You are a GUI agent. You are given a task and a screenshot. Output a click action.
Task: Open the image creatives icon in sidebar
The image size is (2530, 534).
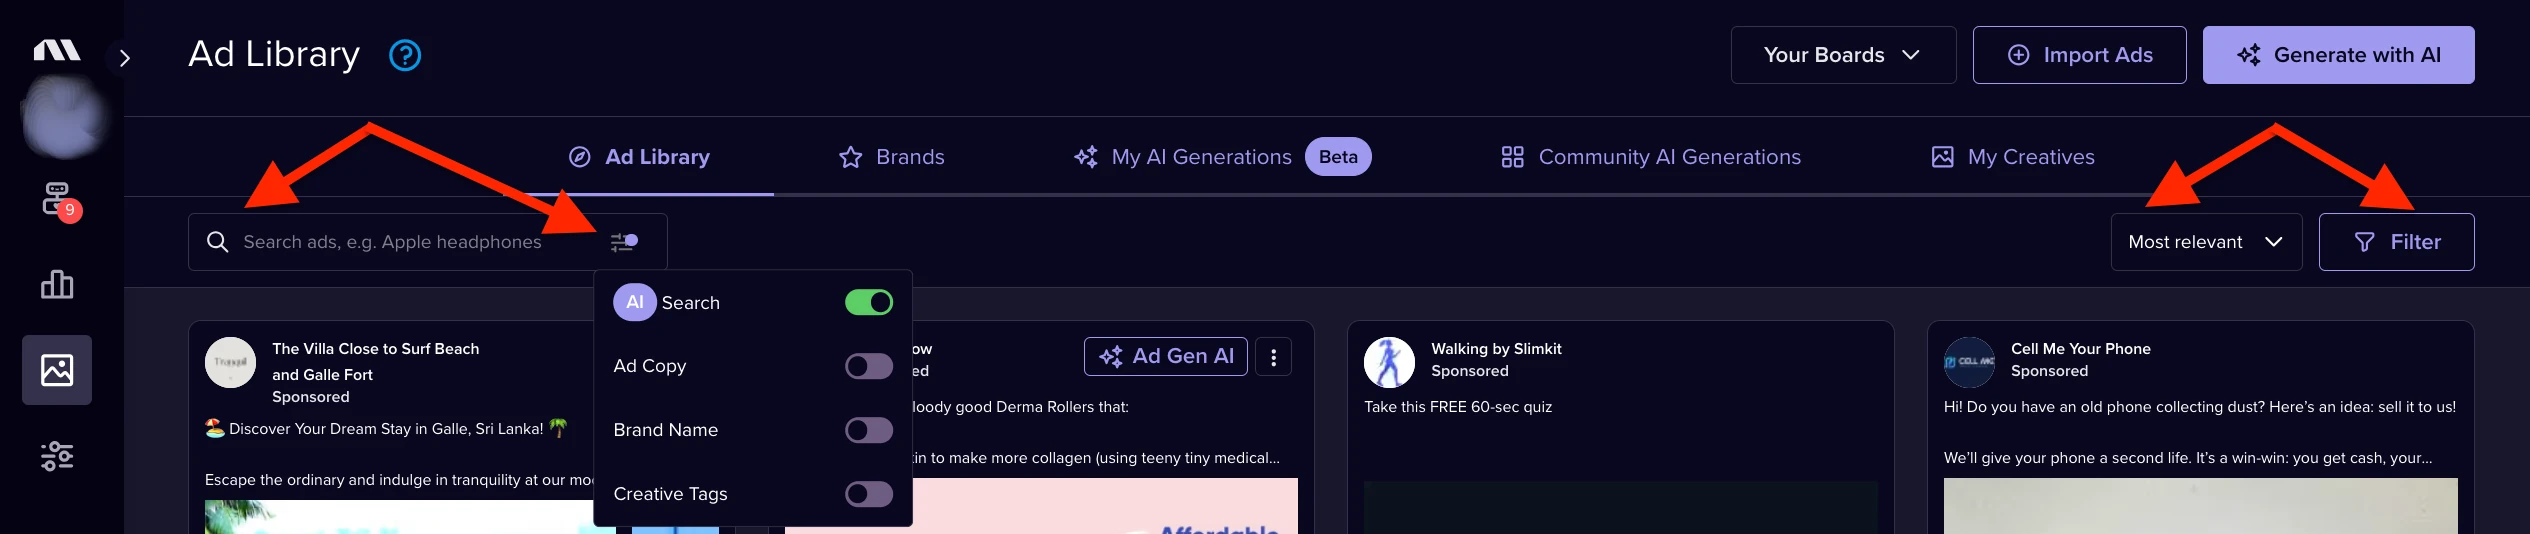(x=57, y=370)
